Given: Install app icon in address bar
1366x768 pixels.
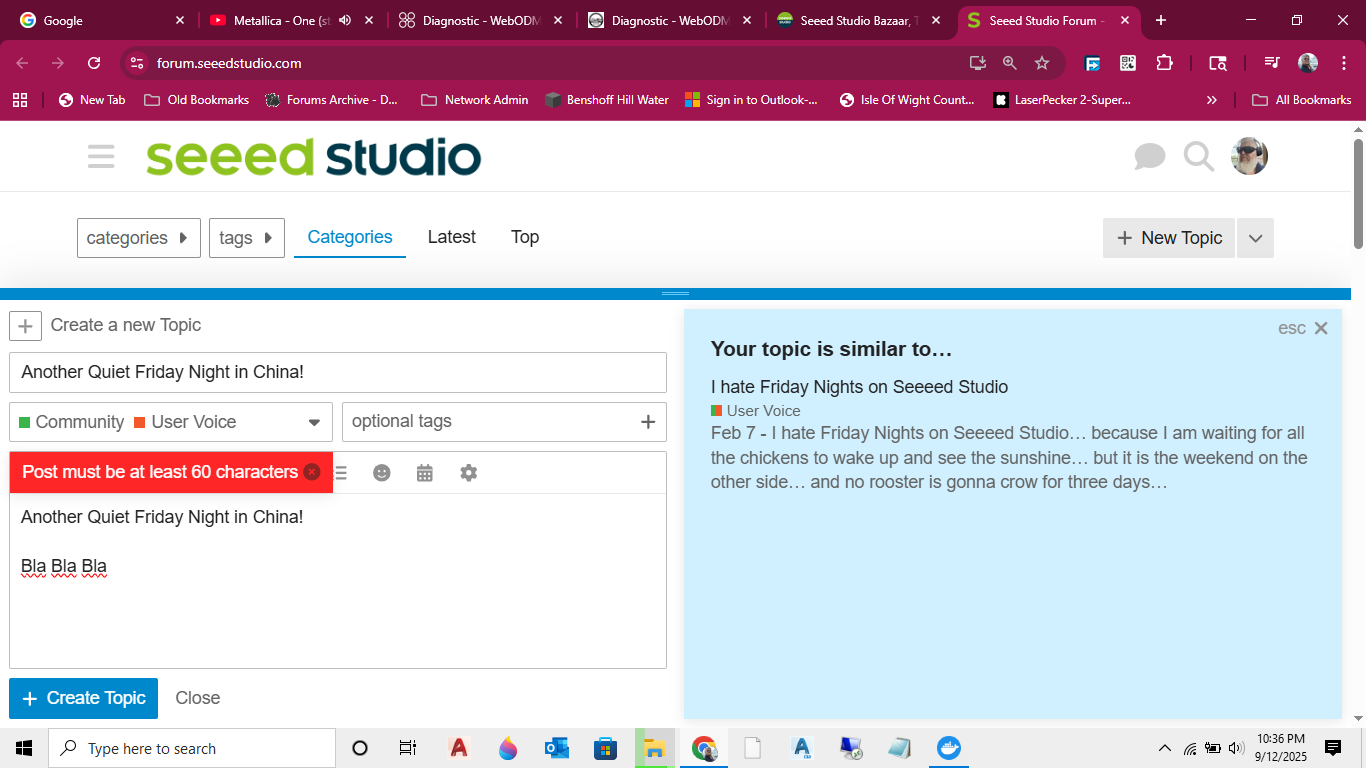Looking at the screenshot, I should pyautogui.click(x=978, y=63).
